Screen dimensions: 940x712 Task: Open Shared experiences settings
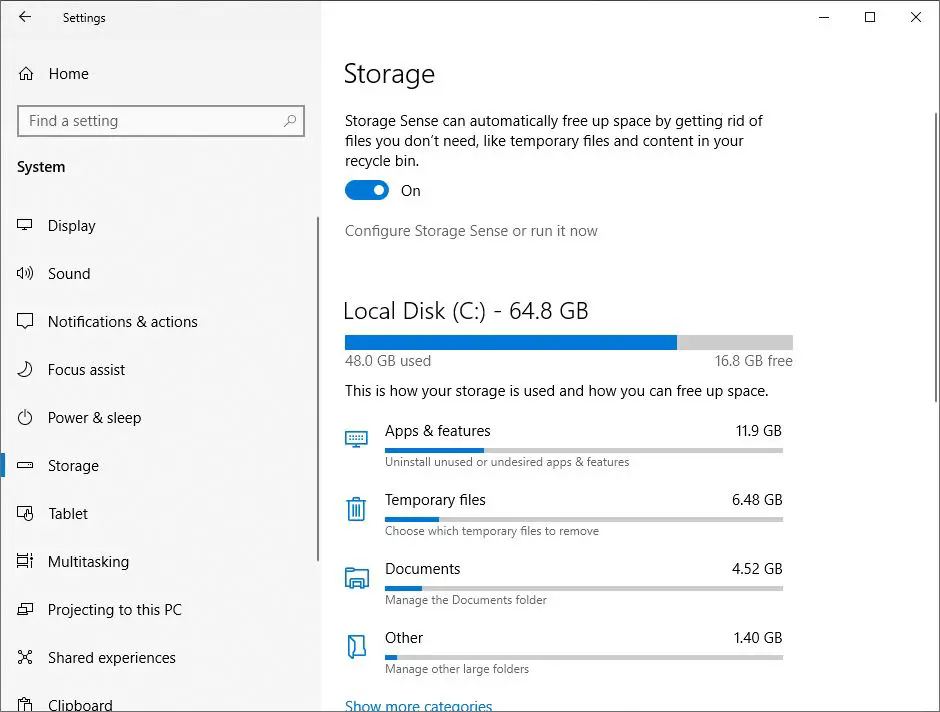coord(111,658)
